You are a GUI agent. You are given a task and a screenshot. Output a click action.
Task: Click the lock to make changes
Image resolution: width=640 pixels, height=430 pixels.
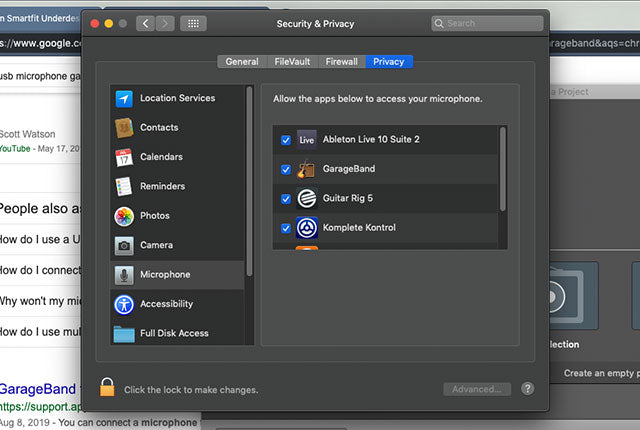pyautogui.click(x=107, y=388)
